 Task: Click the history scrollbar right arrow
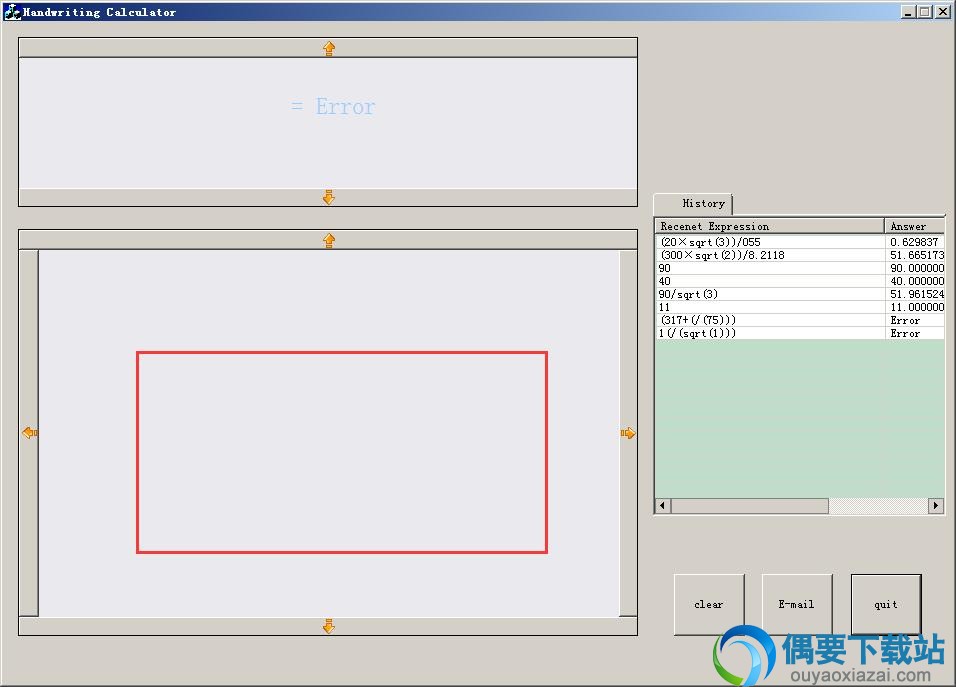pyautogui.click(x=936, y=505)
